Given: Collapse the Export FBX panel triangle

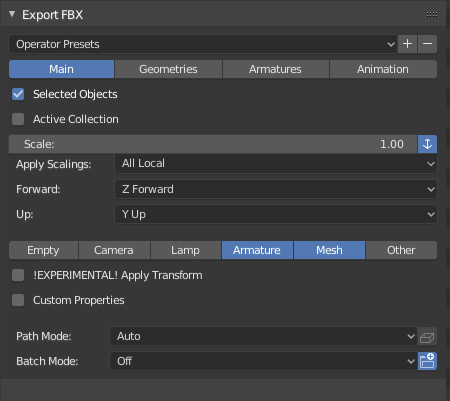Looking at the screenshot, I should (12, 14).
